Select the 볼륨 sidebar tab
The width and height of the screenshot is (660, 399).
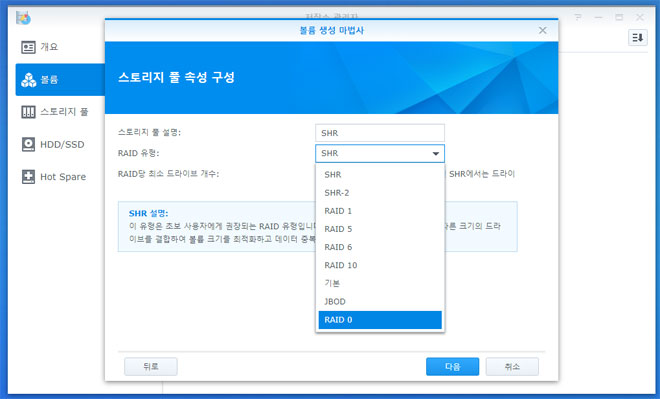(x=60, y=80)
